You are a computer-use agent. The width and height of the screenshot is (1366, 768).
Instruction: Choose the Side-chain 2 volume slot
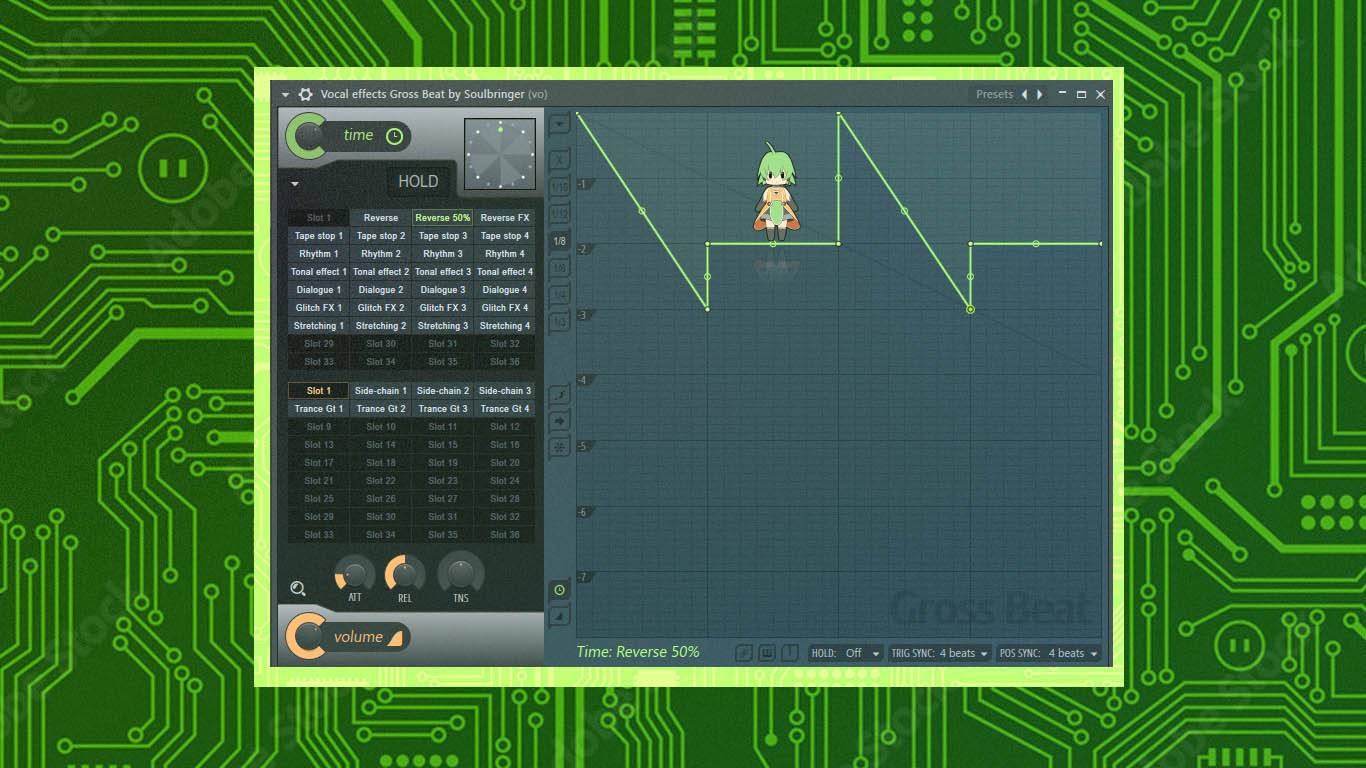click(x=443, y=391)
